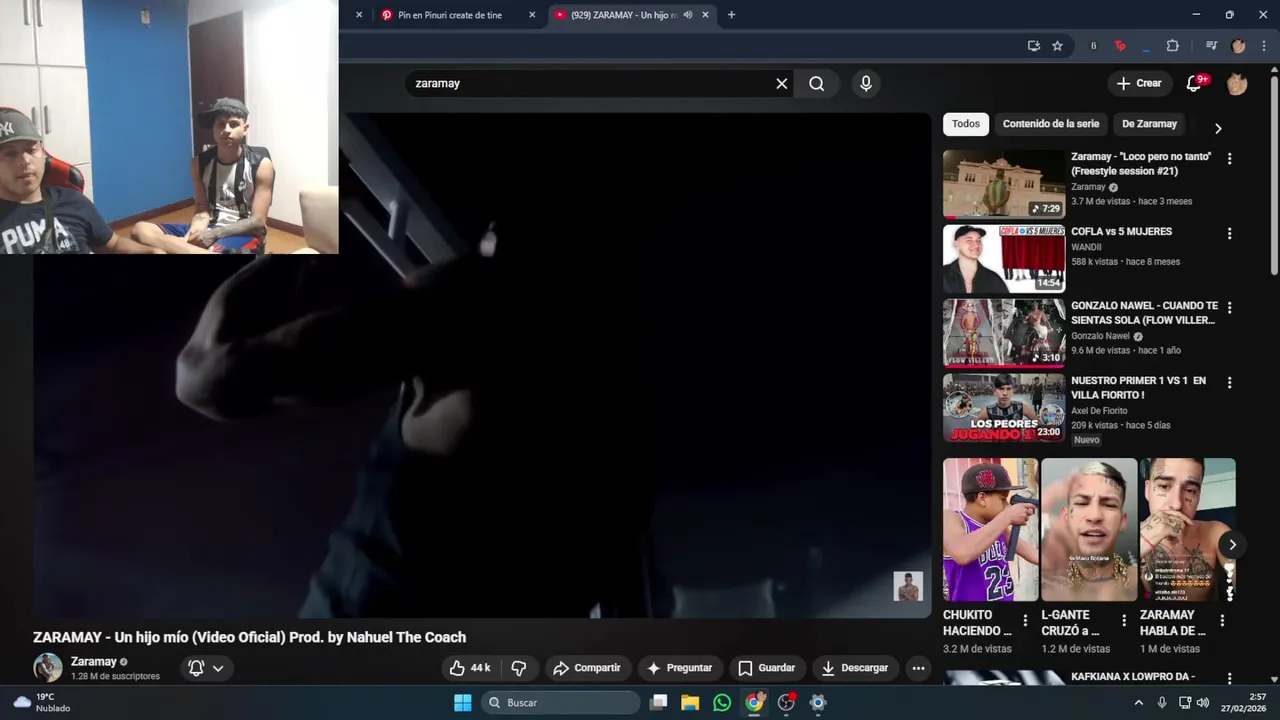1280x720 pixels.
Task: Open NUESTRO PRIMER 1 VS 1 thumbnail
Action: click(1004, 408)
